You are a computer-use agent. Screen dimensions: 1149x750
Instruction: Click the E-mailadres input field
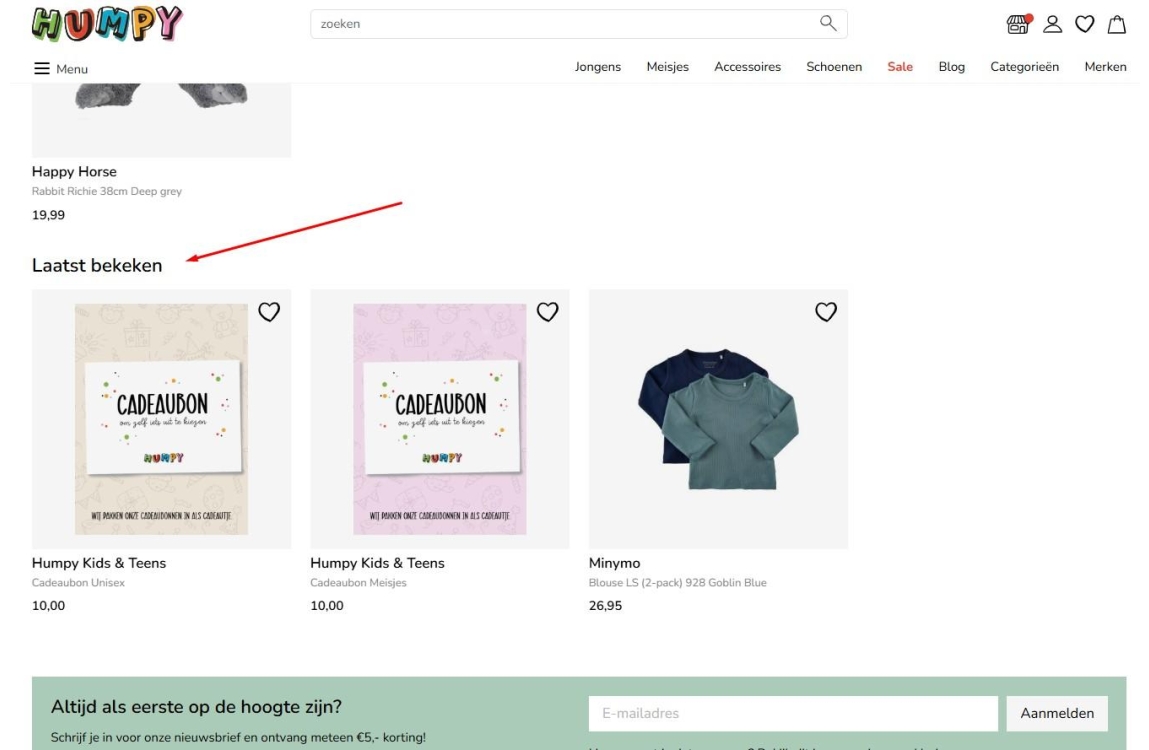click(792, 713)
